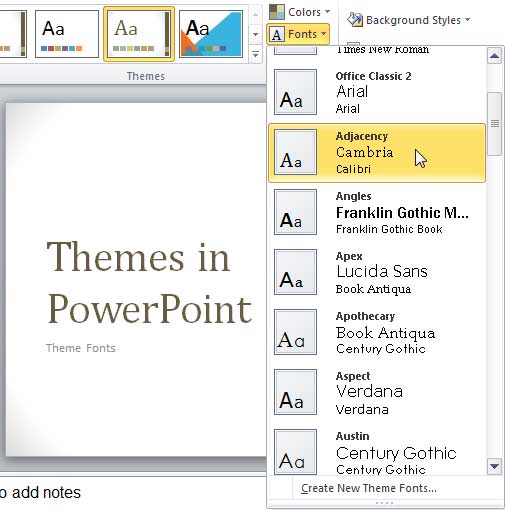Click the Angles Aa preview icon
This screenshot has width=505, height=510.
(295, 212)
